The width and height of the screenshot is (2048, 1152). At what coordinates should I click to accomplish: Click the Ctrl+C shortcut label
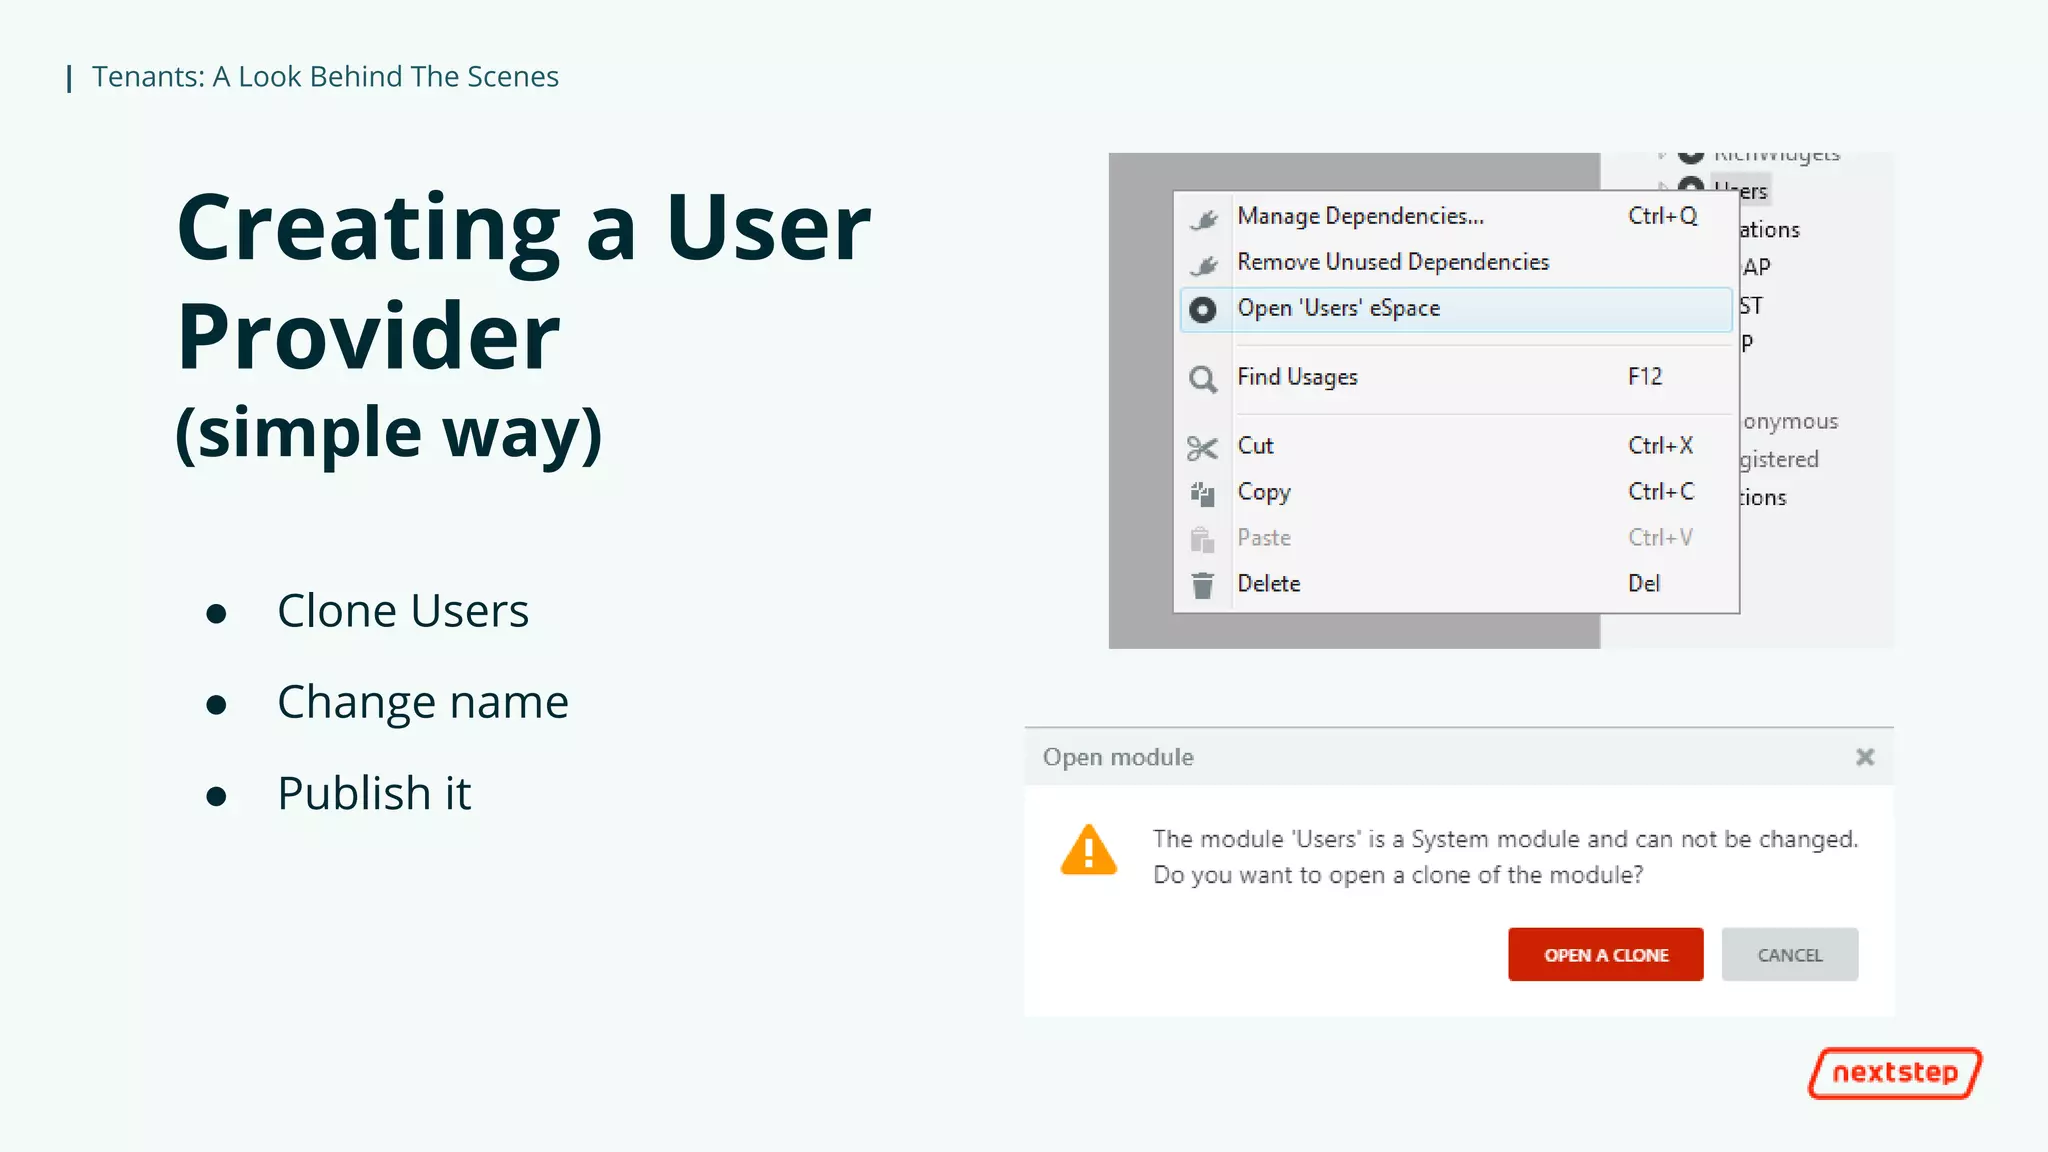[1661, 492]
